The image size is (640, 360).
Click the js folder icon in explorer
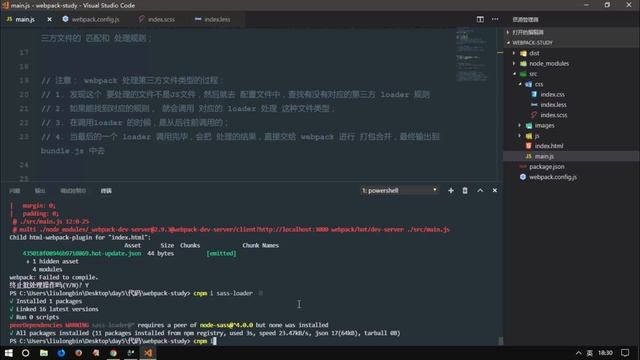529,136
